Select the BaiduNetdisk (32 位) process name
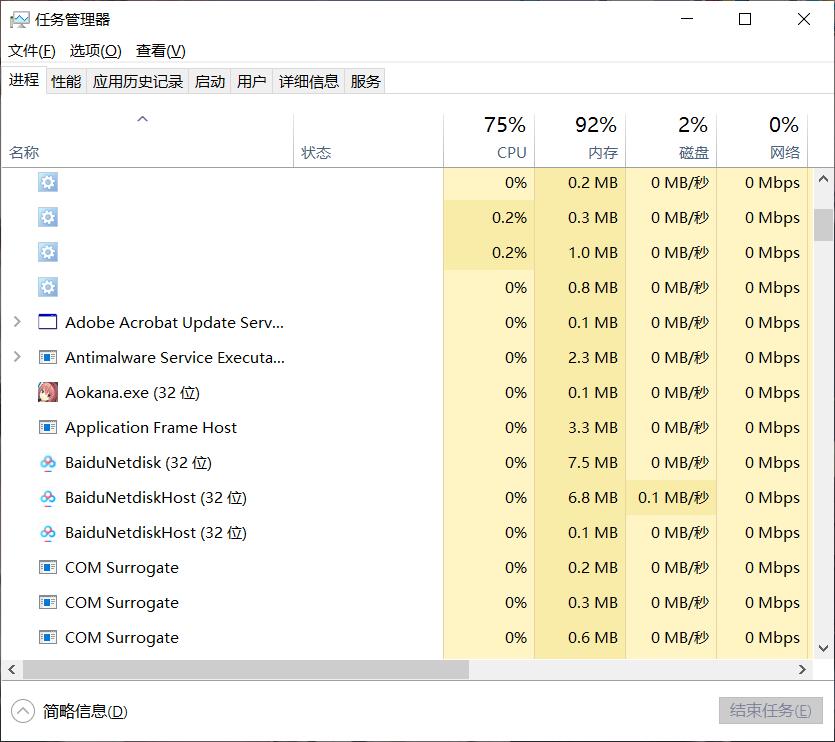The image size is (835, 742). tap(138, 462)
